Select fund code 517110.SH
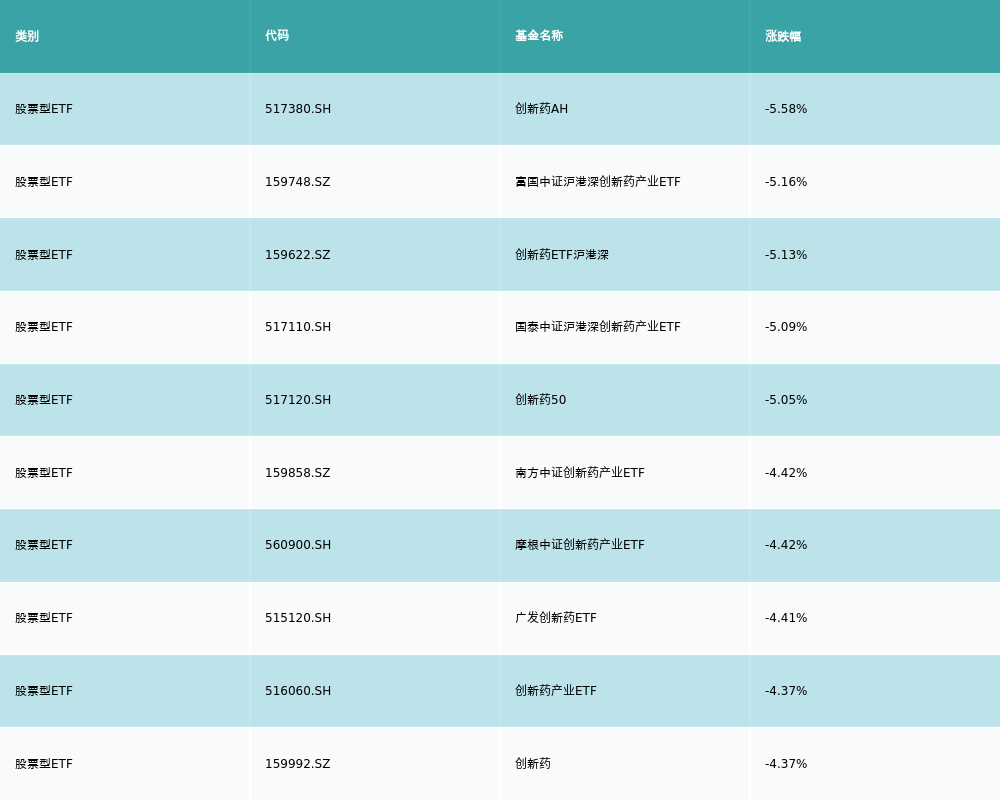 point(298,327)
